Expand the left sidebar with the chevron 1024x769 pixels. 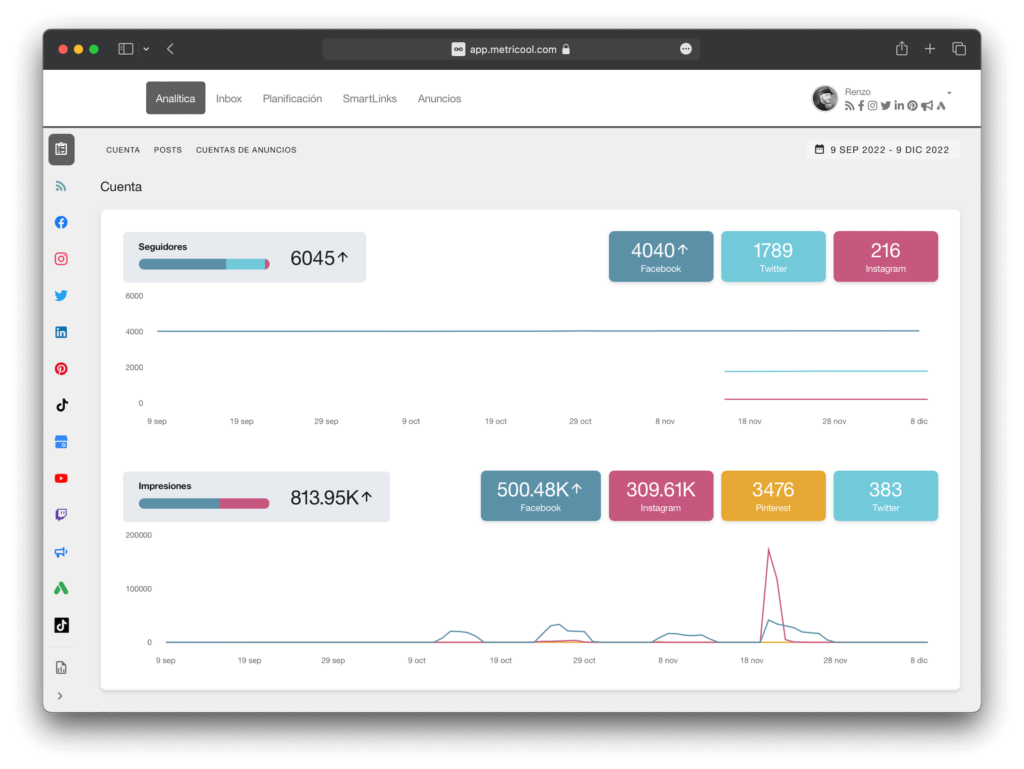(60, 696)
